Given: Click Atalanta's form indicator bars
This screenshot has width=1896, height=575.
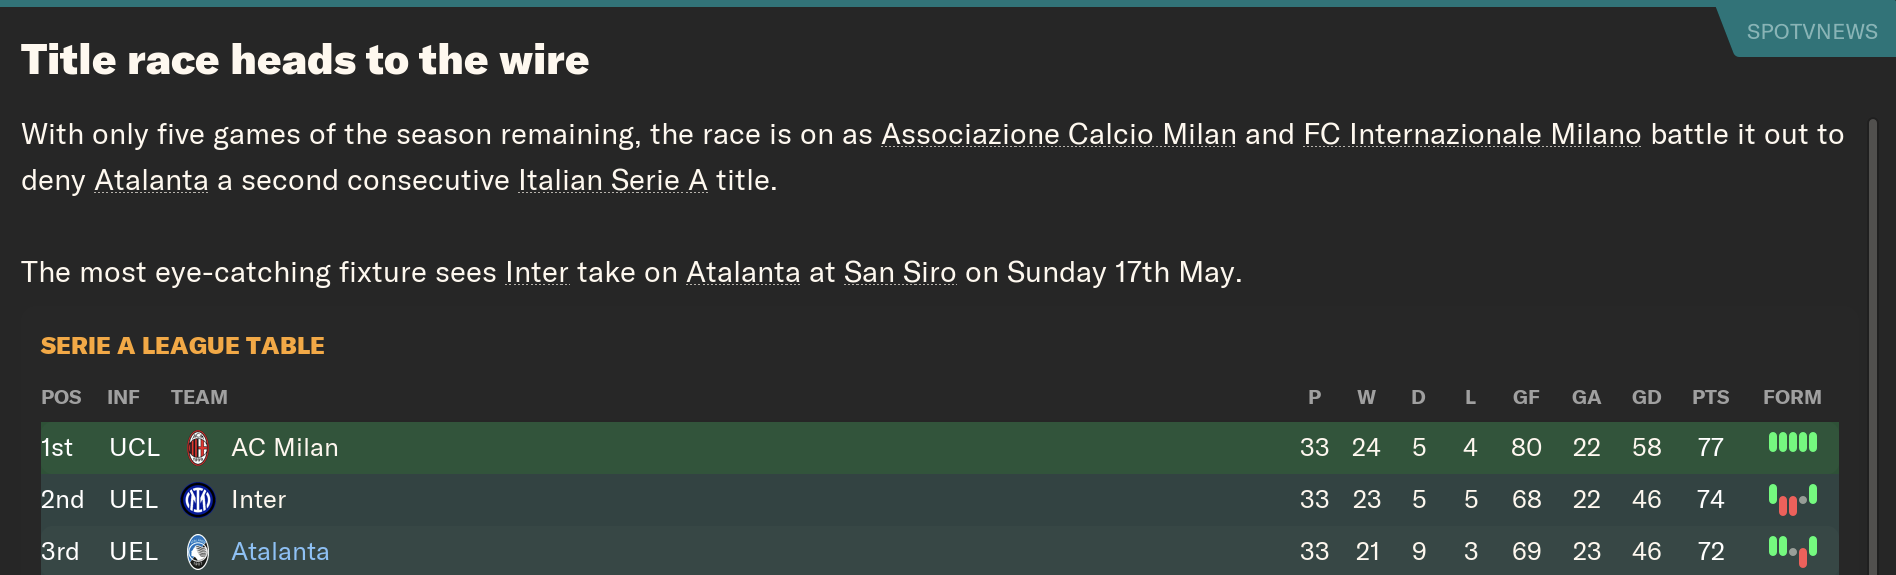Looking at the screenshot, I should [x=1792, y=550].
